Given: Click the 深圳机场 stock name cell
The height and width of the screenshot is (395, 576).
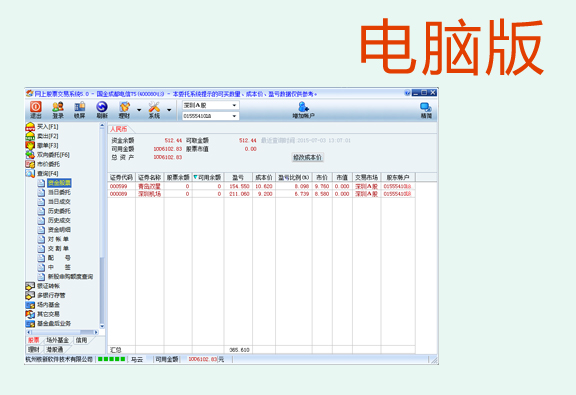Looking at the screenshot, I should pyautogui.click(x=150, y=194).
